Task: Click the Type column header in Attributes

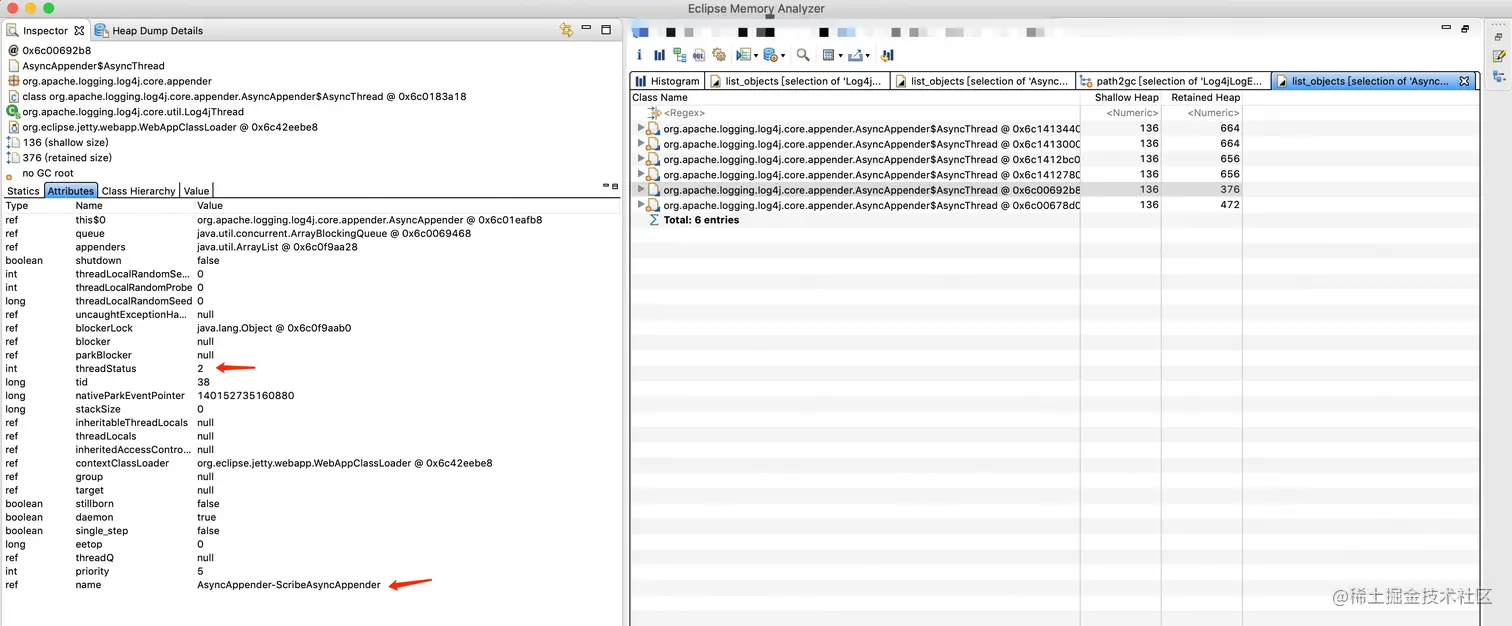Action: coord(17,206)
